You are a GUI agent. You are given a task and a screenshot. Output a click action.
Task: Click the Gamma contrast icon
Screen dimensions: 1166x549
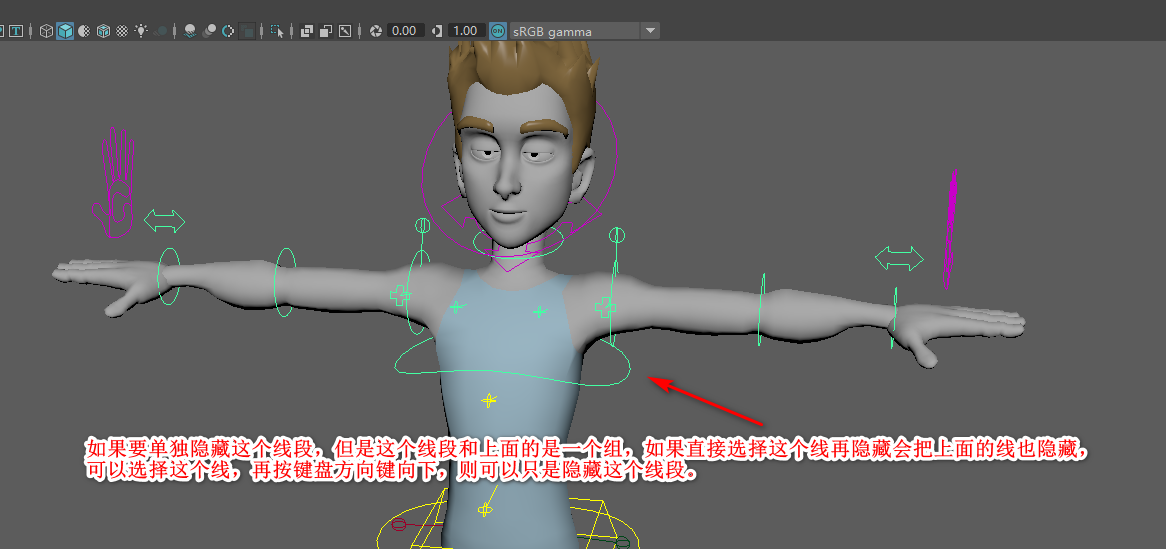point(436,31)
